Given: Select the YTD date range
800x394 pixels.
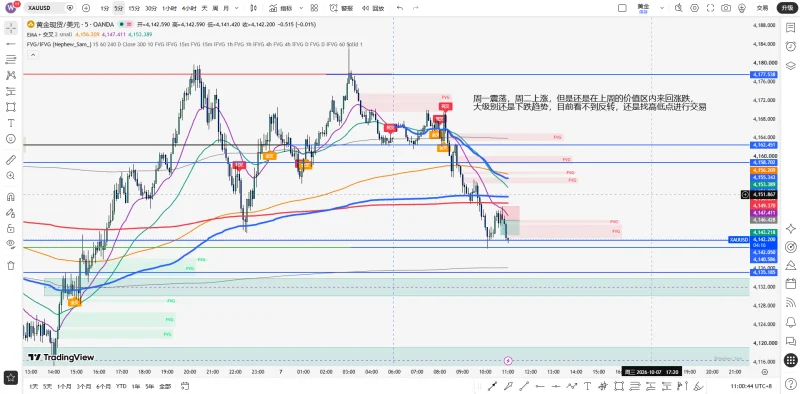Looking at the screenshot, I should tap(121, 386).
